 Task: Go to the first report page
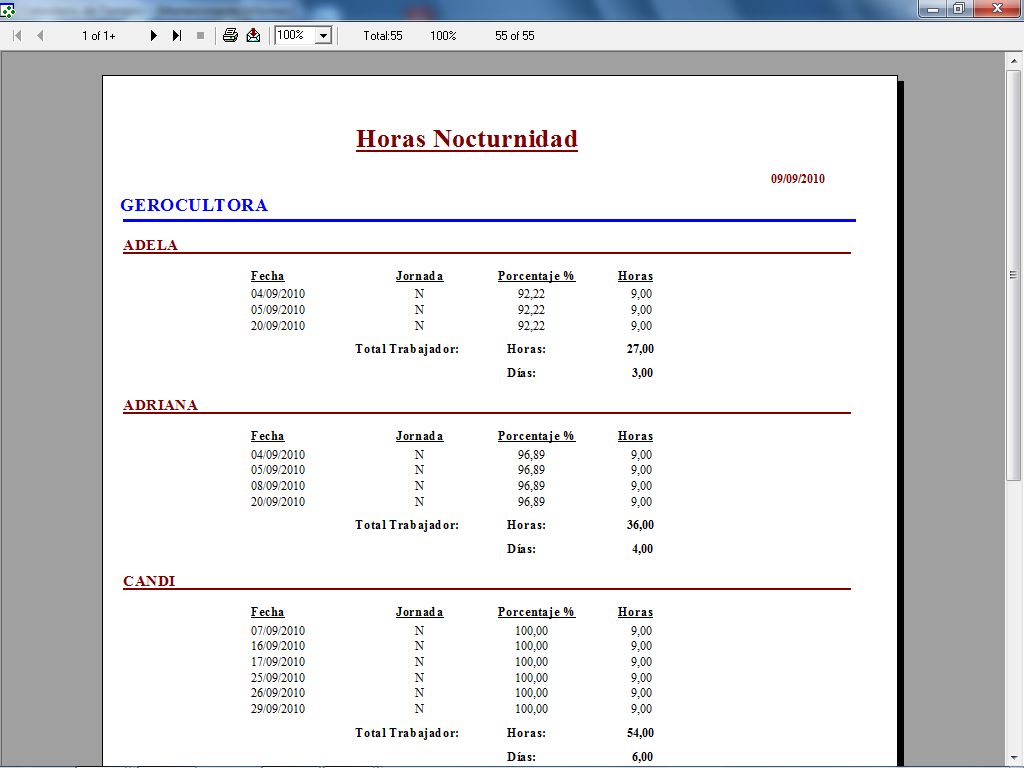[x=17, y=35]
